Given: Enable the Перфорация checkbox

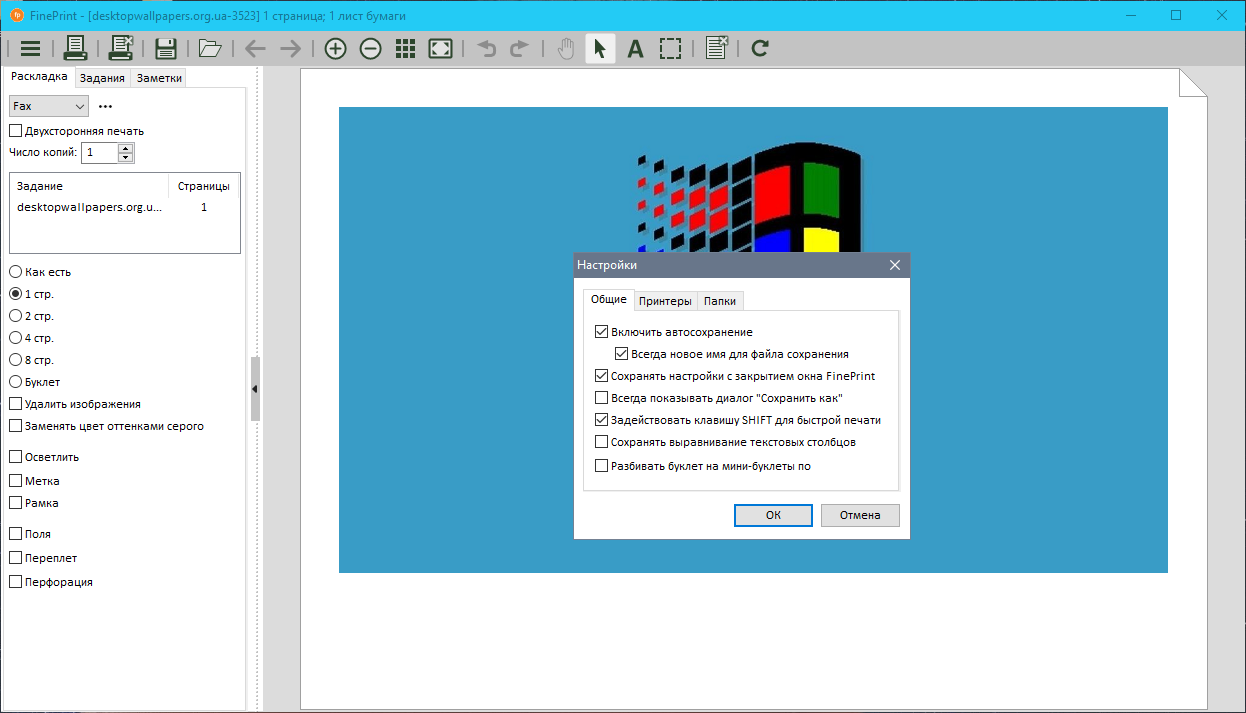Looking at the screenshot, I should pyautogui.click(x=51, y=582).
